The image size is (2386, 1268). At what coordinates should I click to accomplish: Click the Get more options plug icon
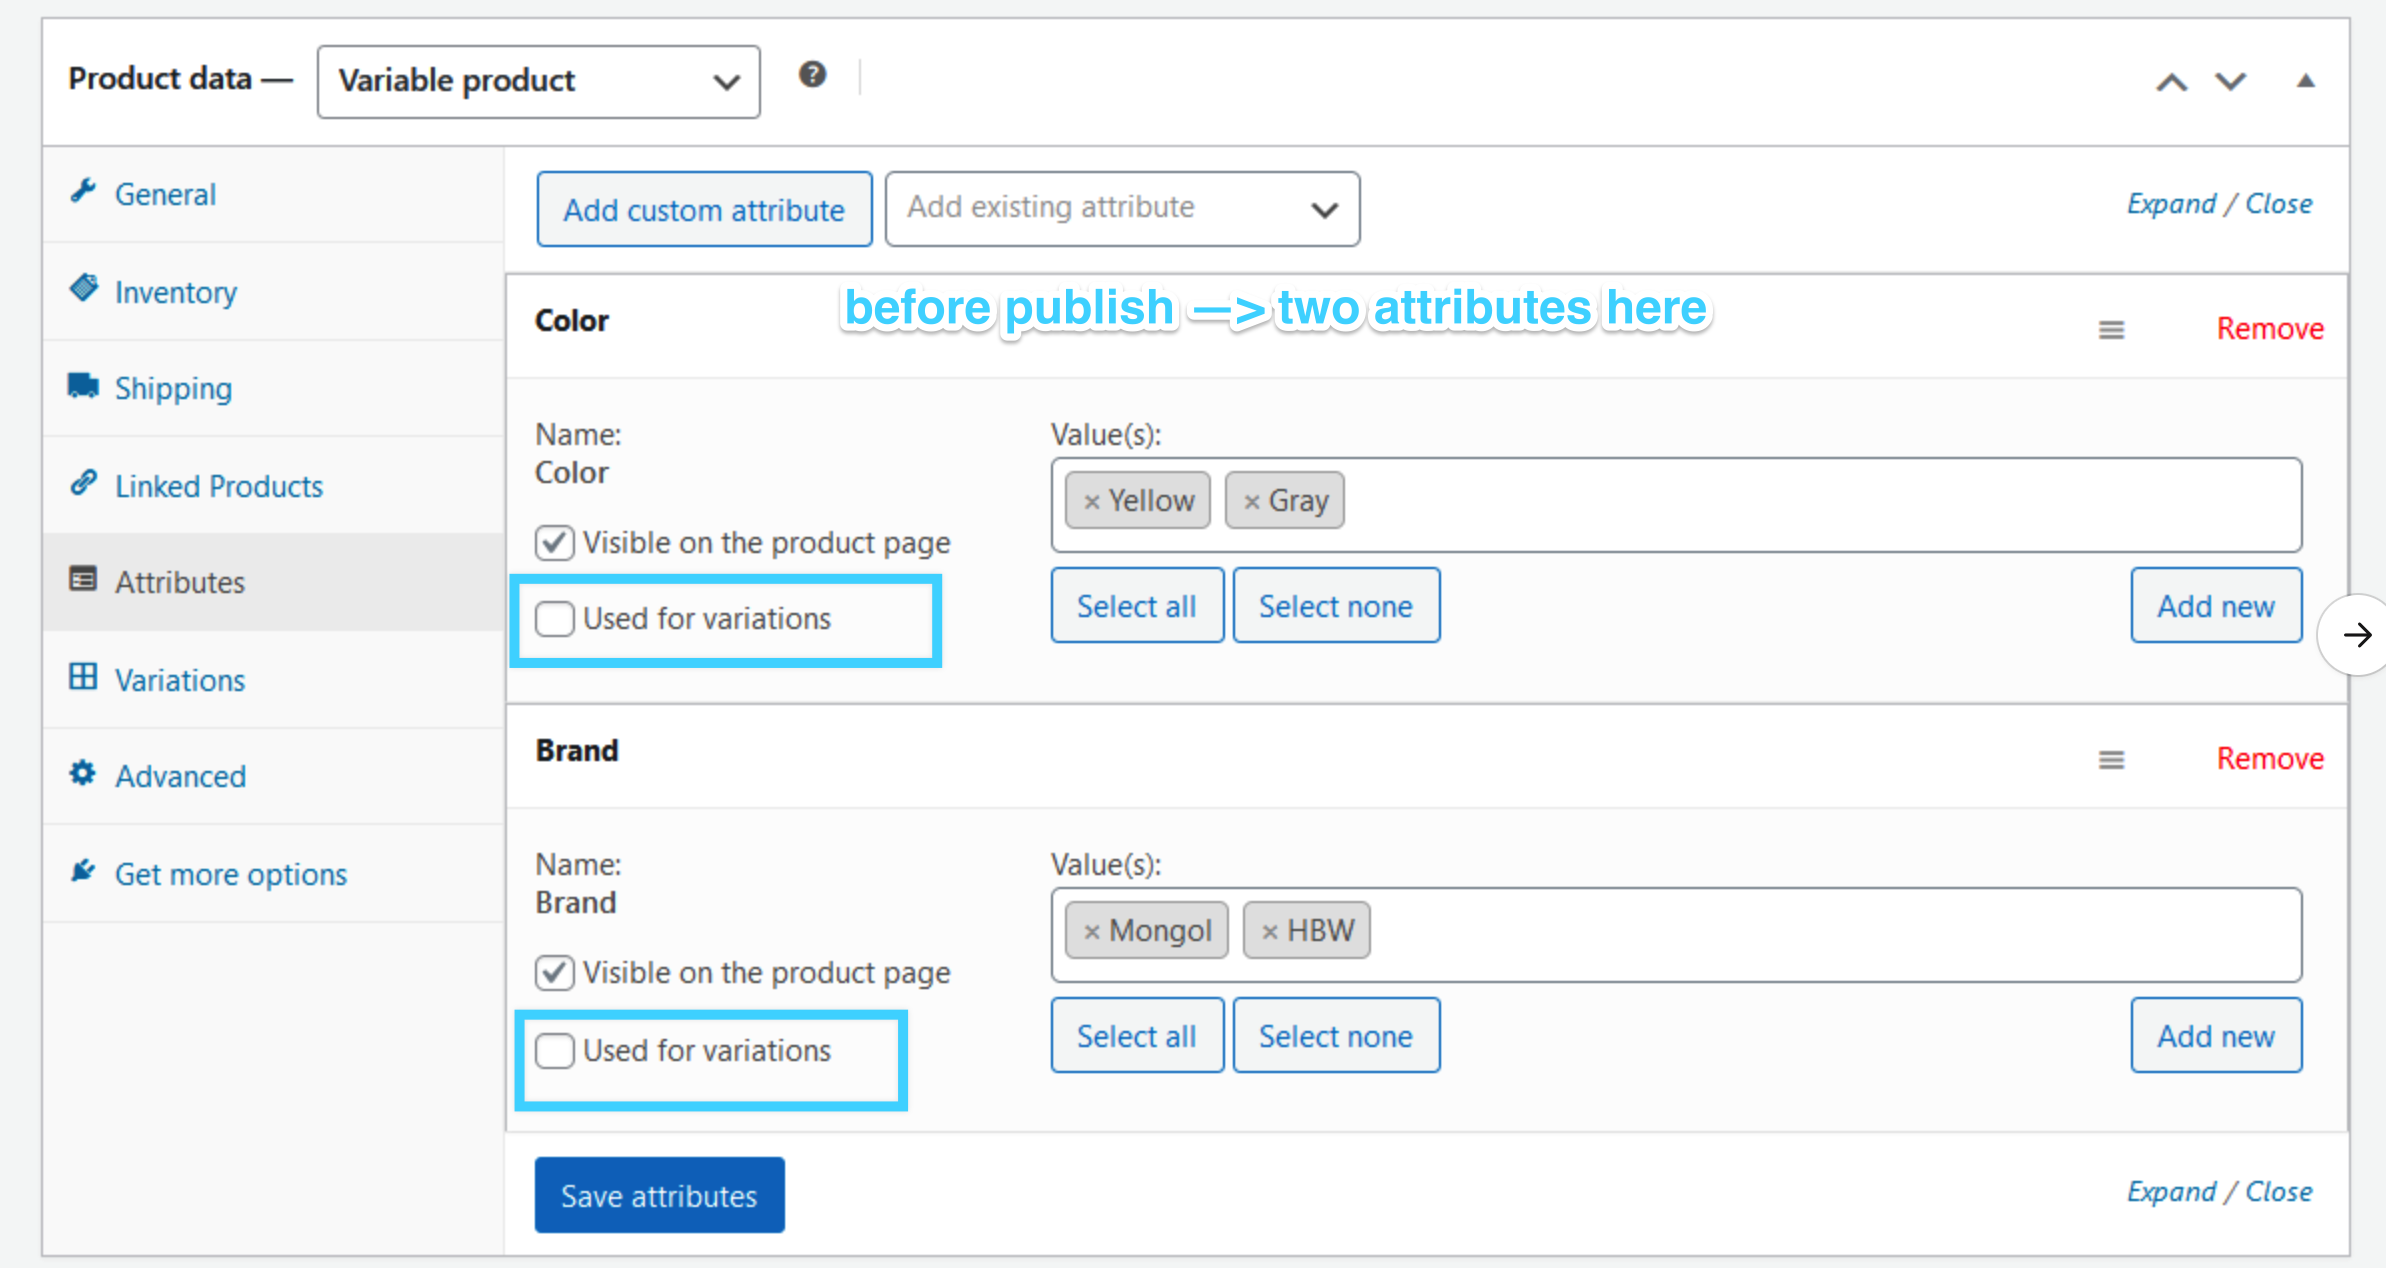click(84, 871)
